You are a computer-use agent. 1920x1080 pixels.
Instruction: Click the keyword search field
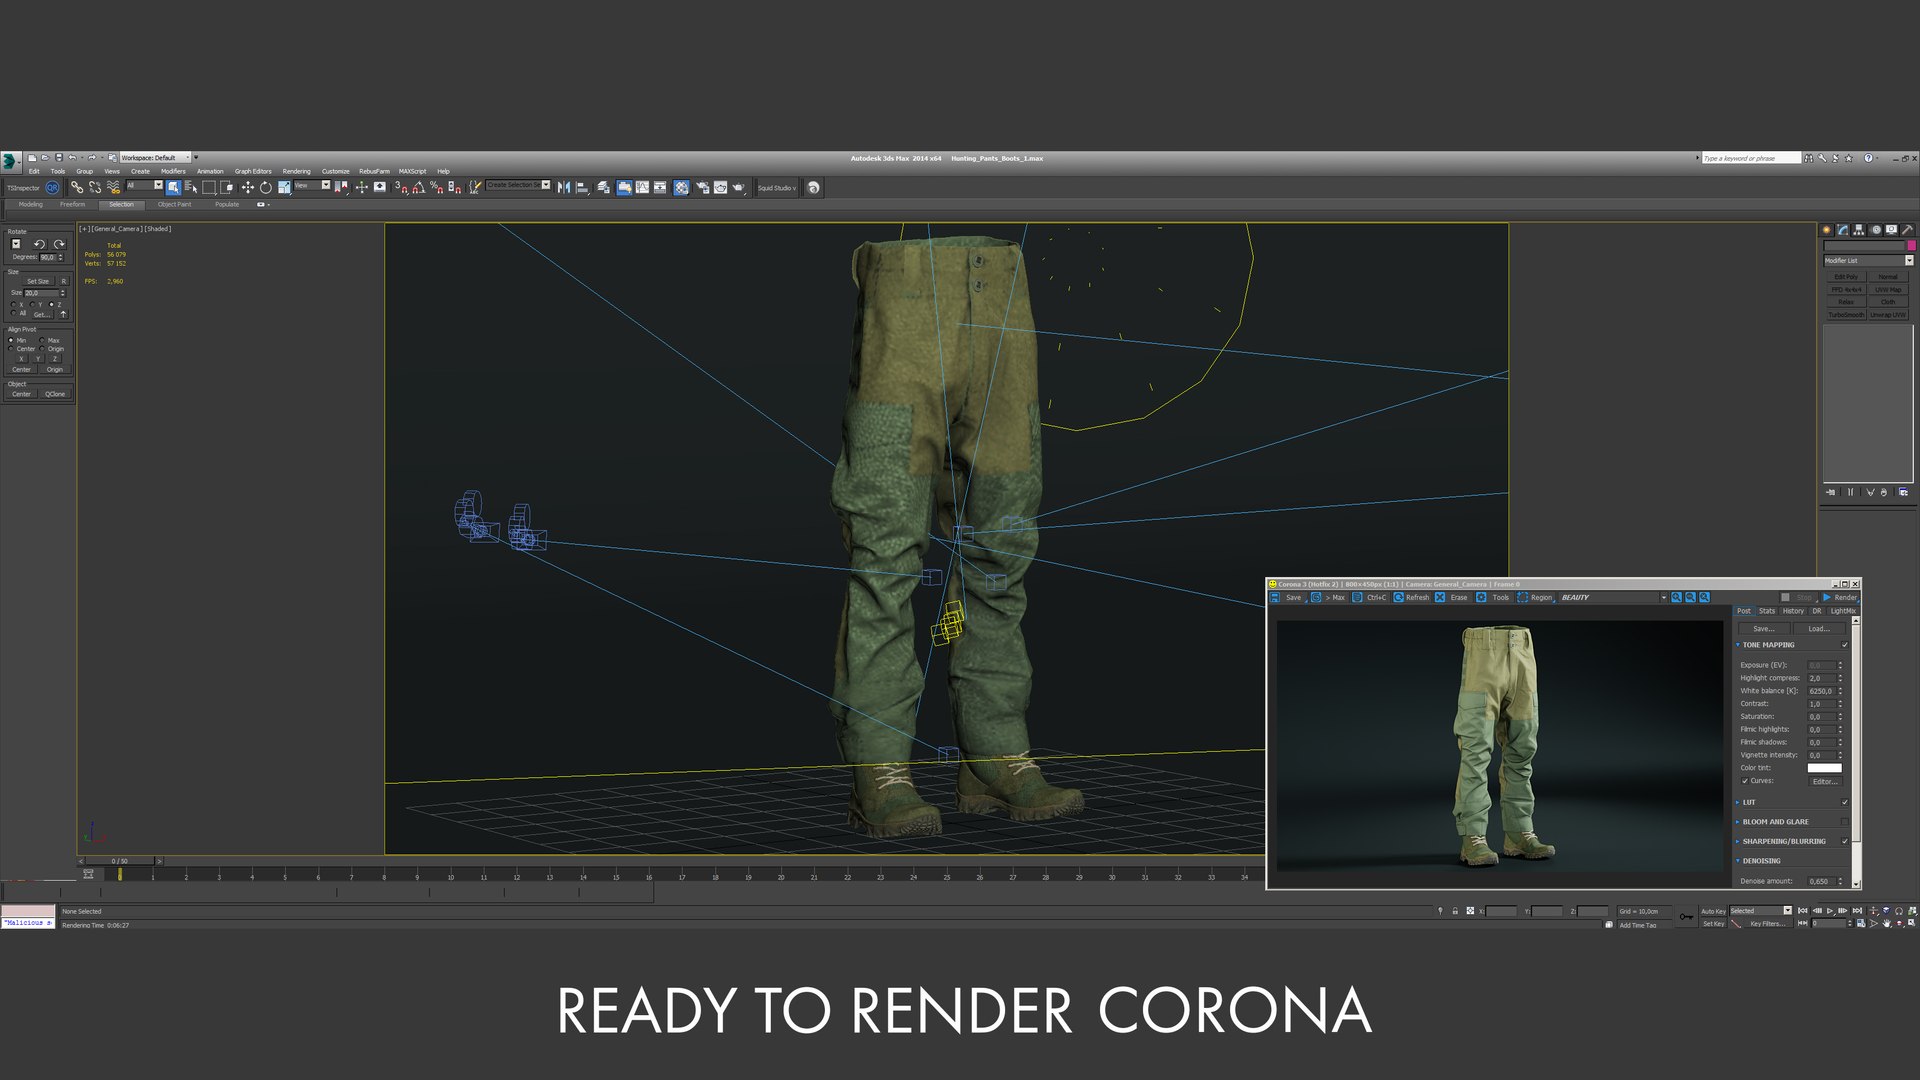[1750, 158]
